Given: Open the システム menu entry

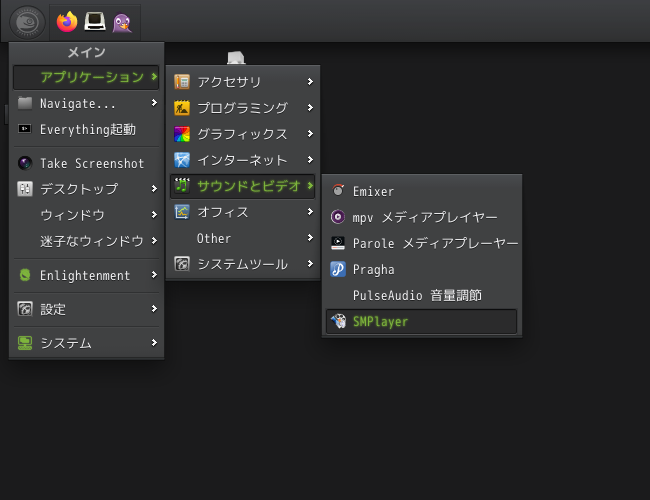Looking at the screenshot, I should (86, 343).
